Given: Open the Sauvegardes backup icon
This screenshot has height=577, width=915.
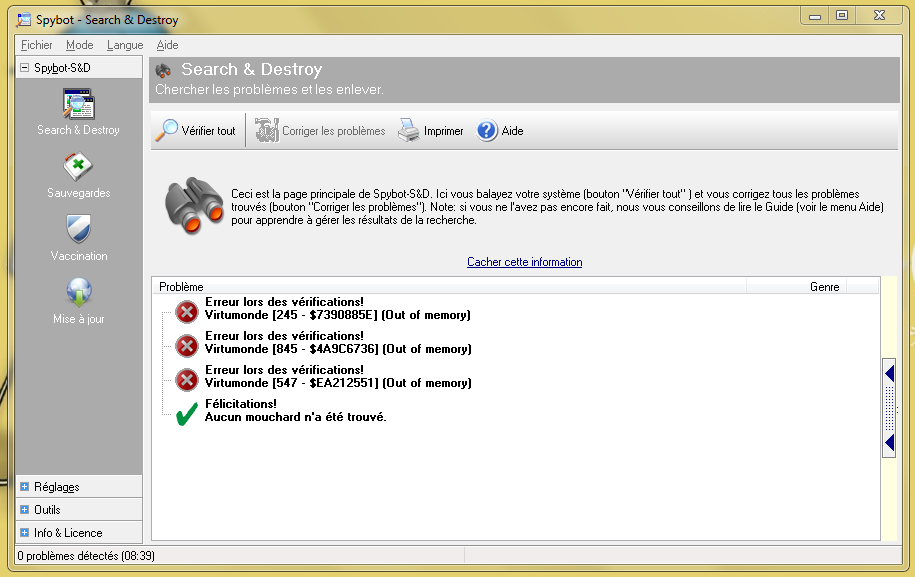Looking at the screenshot, I should [x=78, y=168].
